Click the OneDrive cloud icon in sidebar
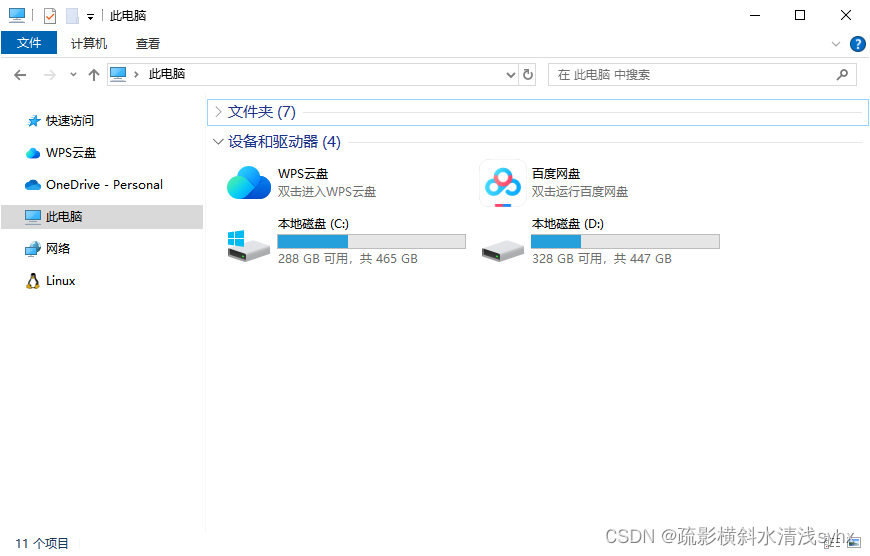The image size is (870, 556). click(x=33, y=185)
